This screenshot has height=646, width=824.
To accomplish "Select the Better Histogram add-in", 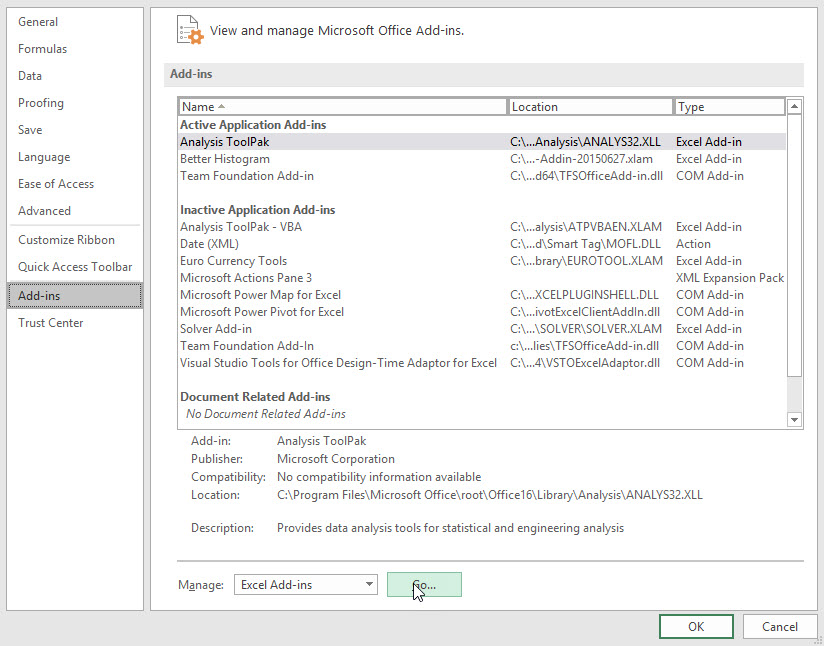I will [x=482, y=159].
